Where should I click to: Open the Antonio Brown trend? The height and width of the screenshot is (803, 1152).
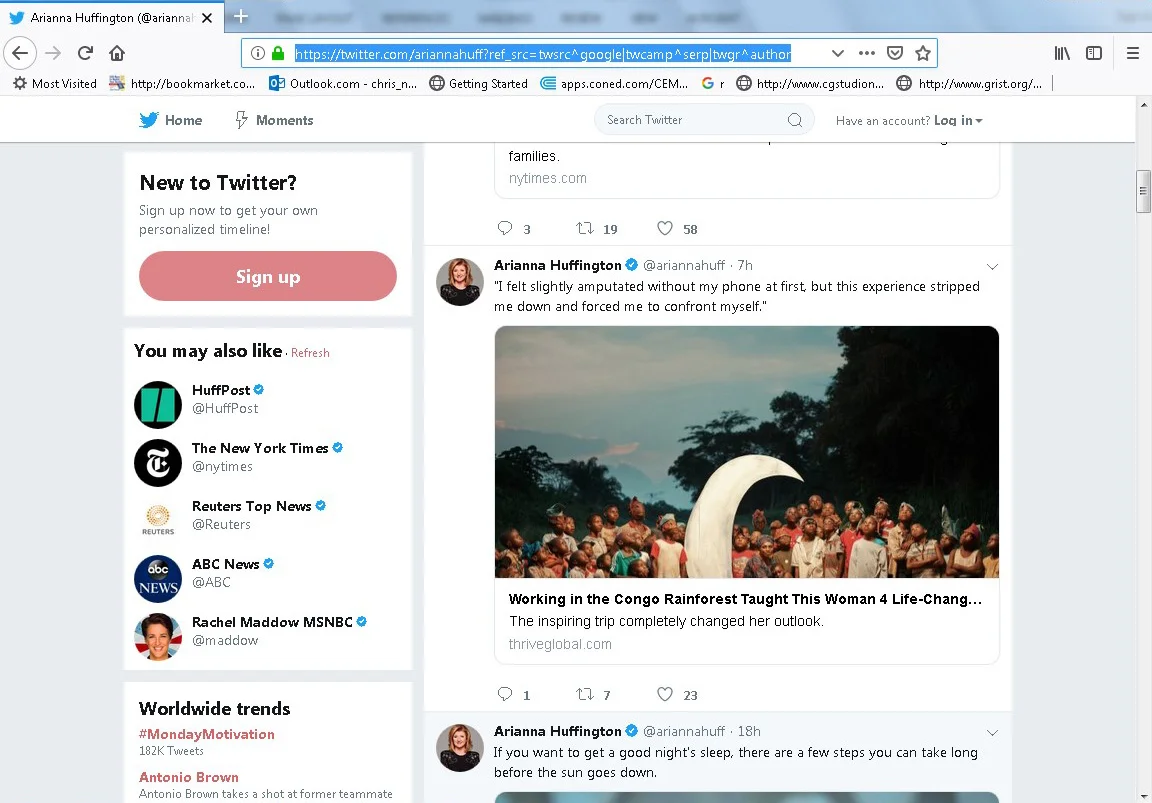(x=189, y=777)
